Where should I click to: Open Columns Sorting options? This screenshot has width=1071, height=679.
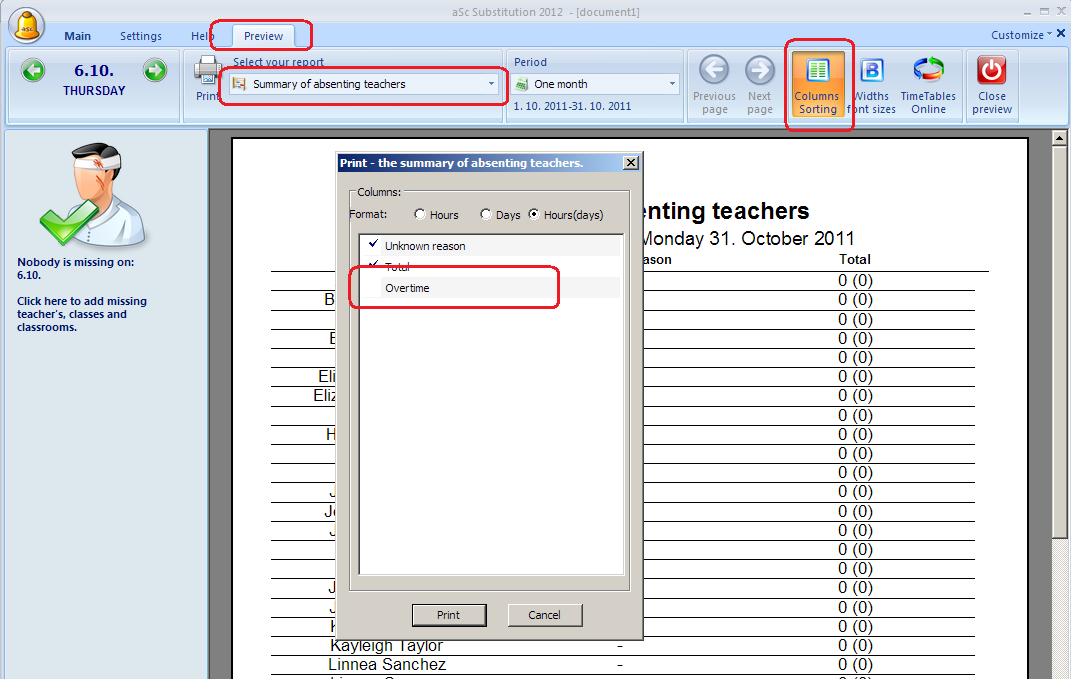[x=818, y=85]
